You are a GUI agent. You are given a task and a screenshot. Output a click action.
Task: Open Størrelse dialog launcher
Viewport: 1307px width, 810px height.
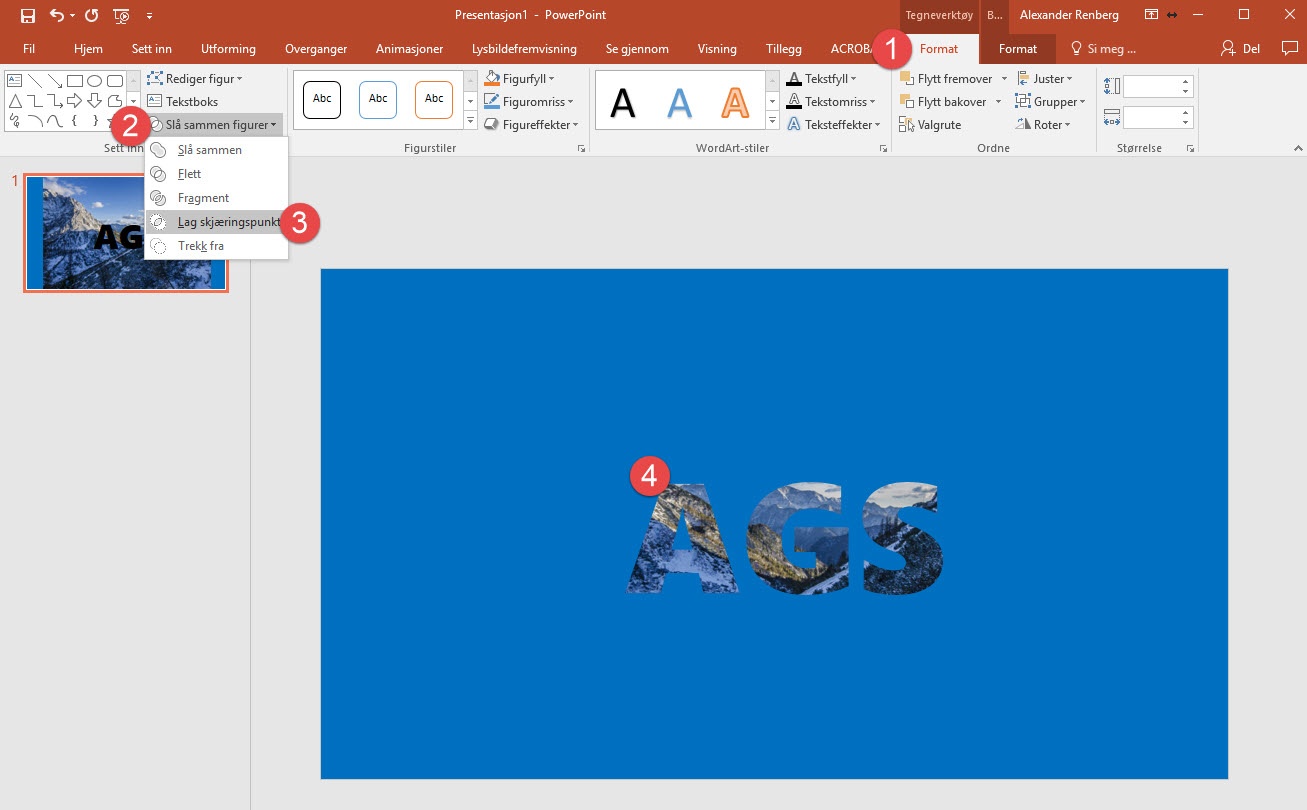1189,148
